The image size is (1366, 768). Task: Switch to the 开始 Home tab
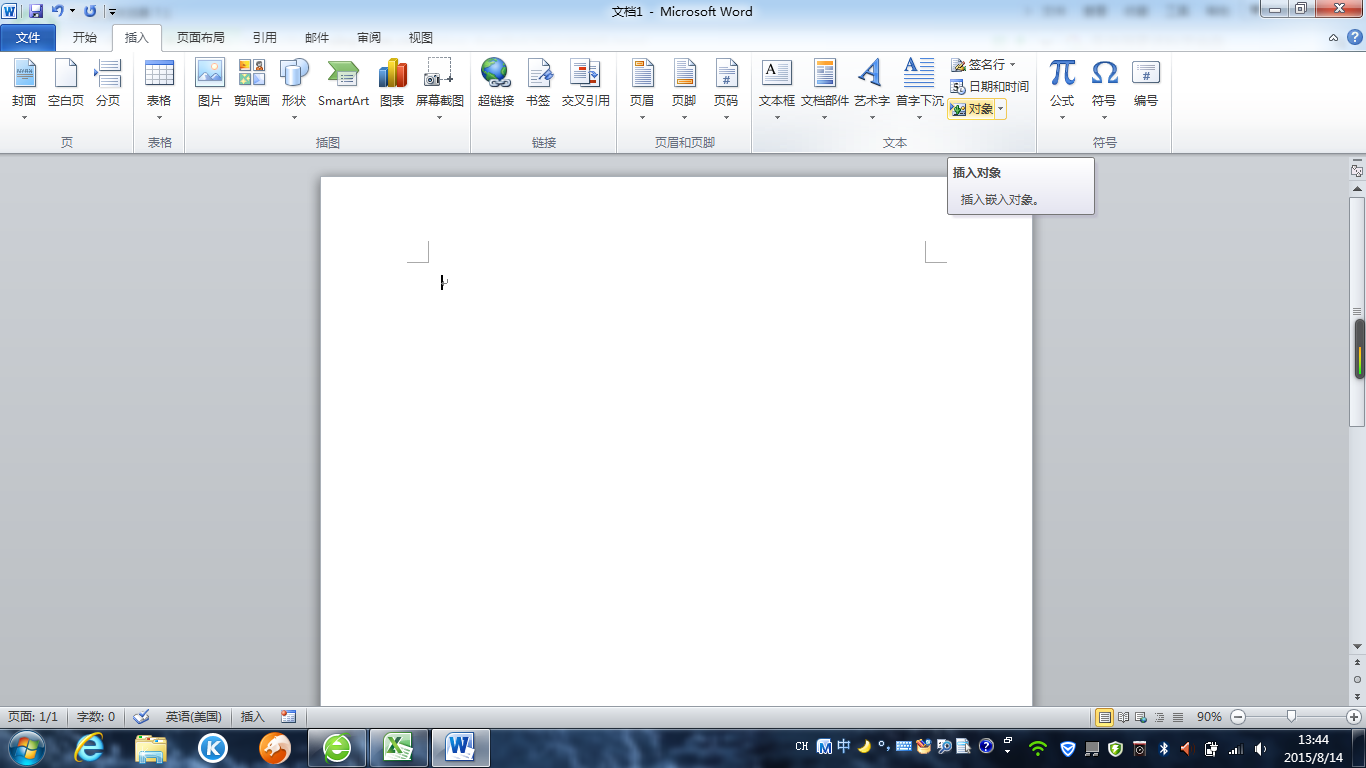coord(85,38)
